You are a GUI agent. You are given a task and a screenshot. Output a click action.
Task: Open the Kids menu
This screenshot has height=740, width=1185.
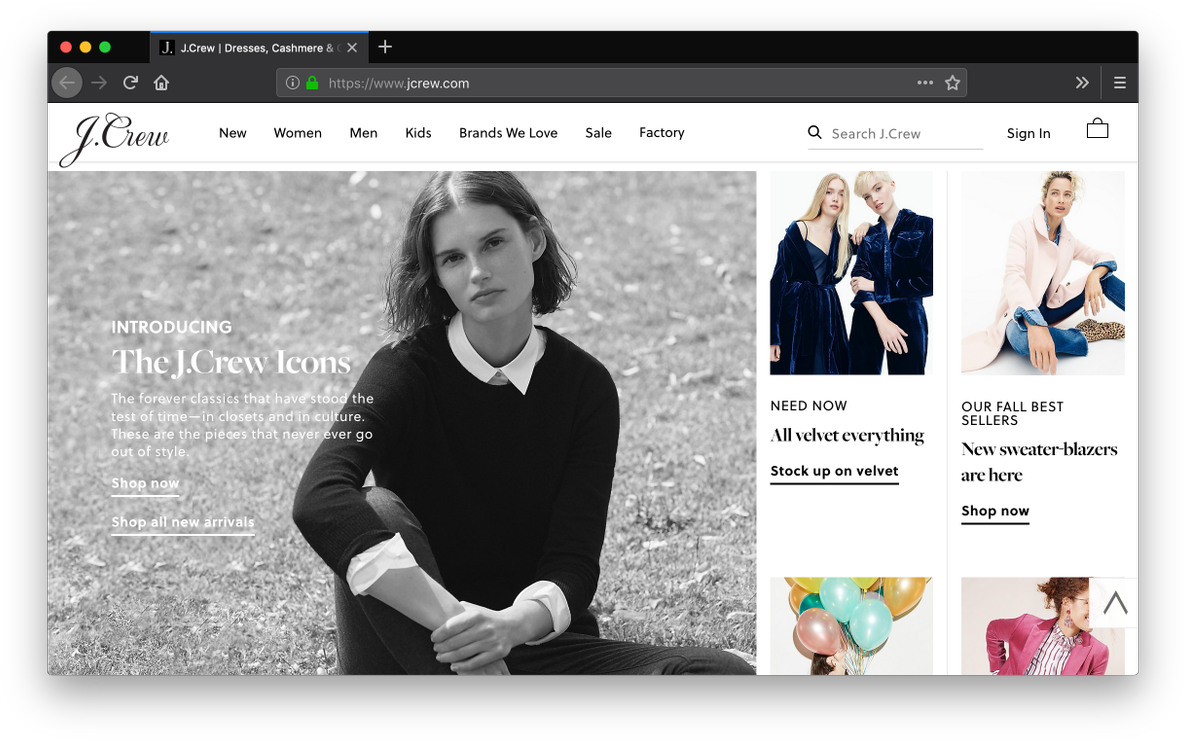418,133
